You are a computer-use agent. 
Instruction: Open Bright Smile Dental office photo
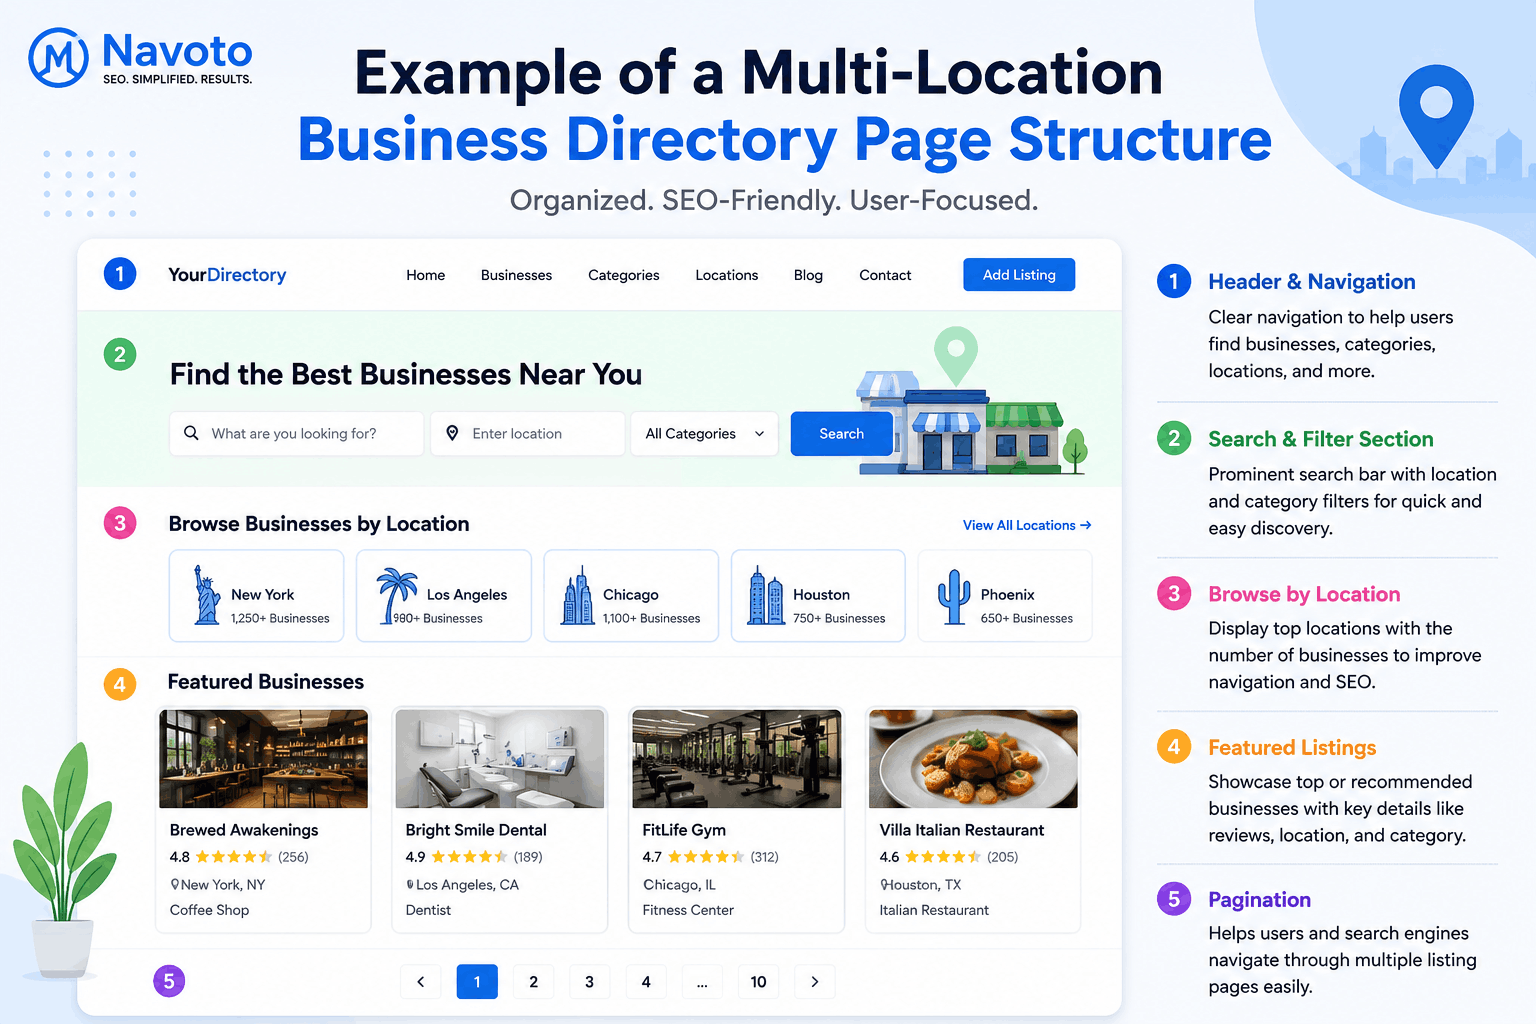click(x=500, y=759)
